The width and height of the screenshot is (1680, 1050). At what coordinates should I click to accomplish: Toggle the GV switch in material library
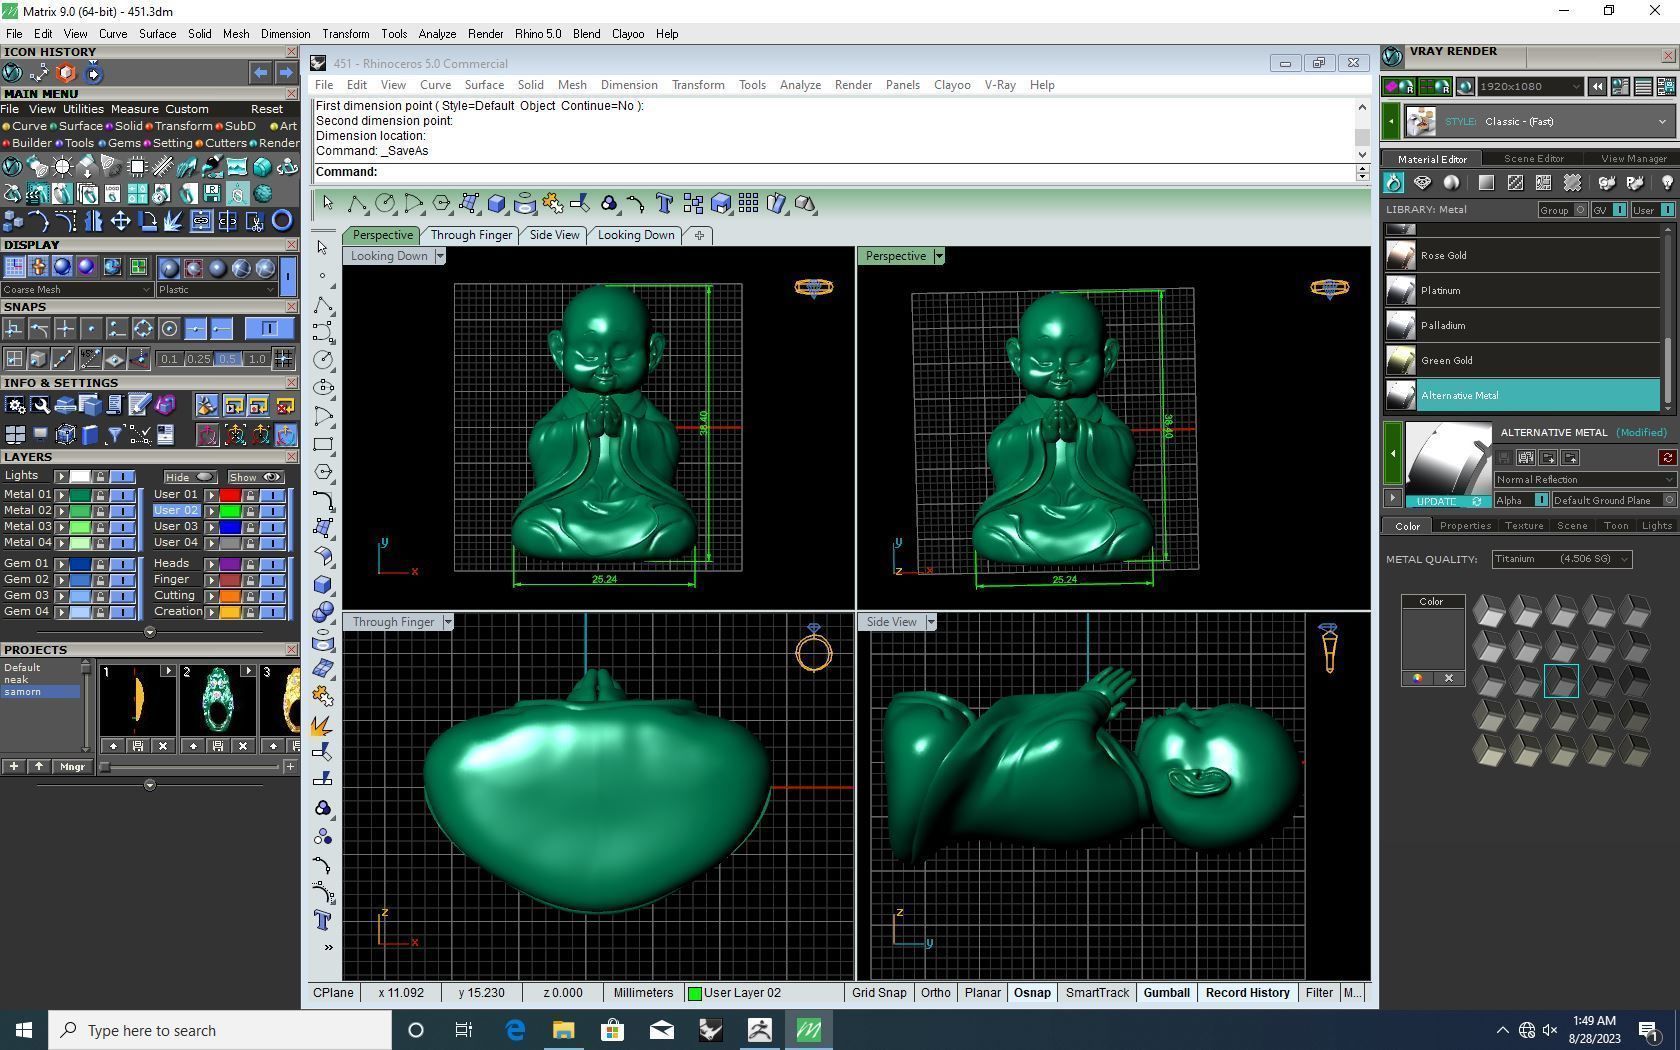(1610, 210)
